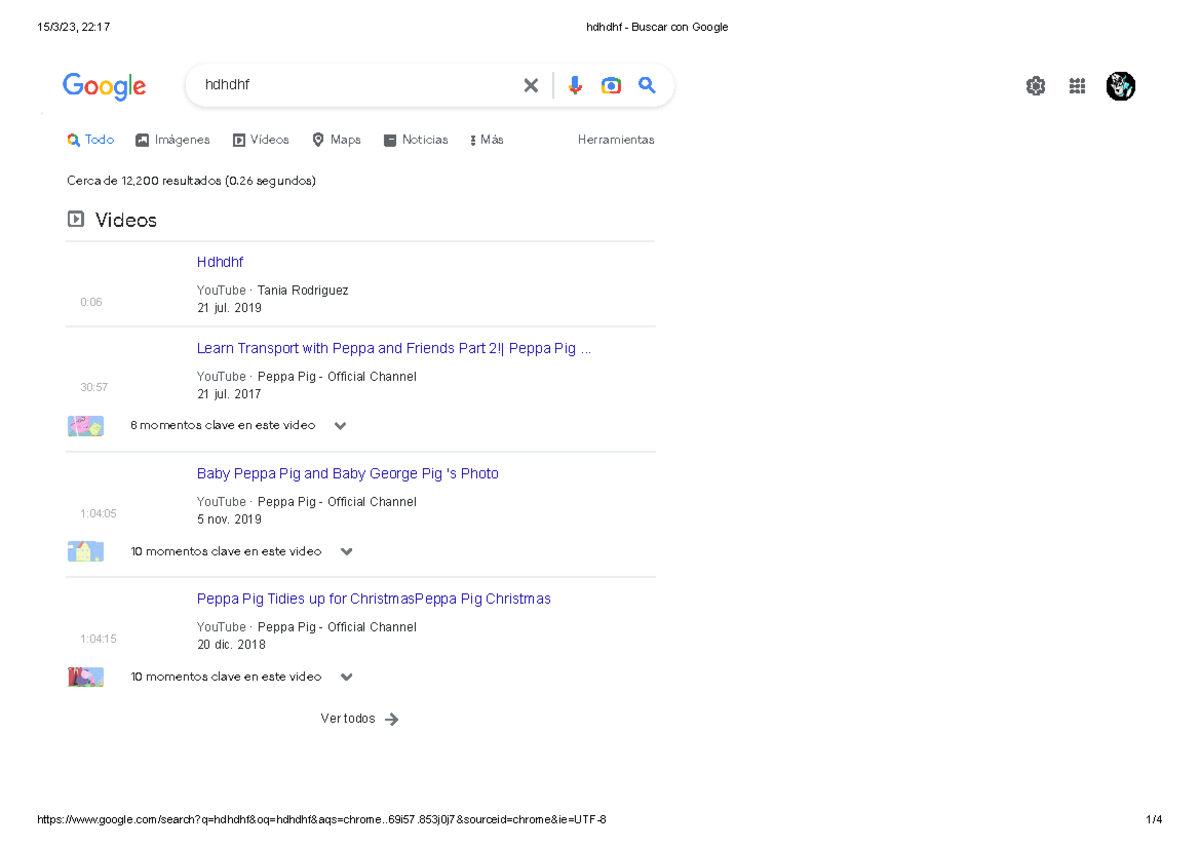Open Google Lens camera search

coord(610,85)
